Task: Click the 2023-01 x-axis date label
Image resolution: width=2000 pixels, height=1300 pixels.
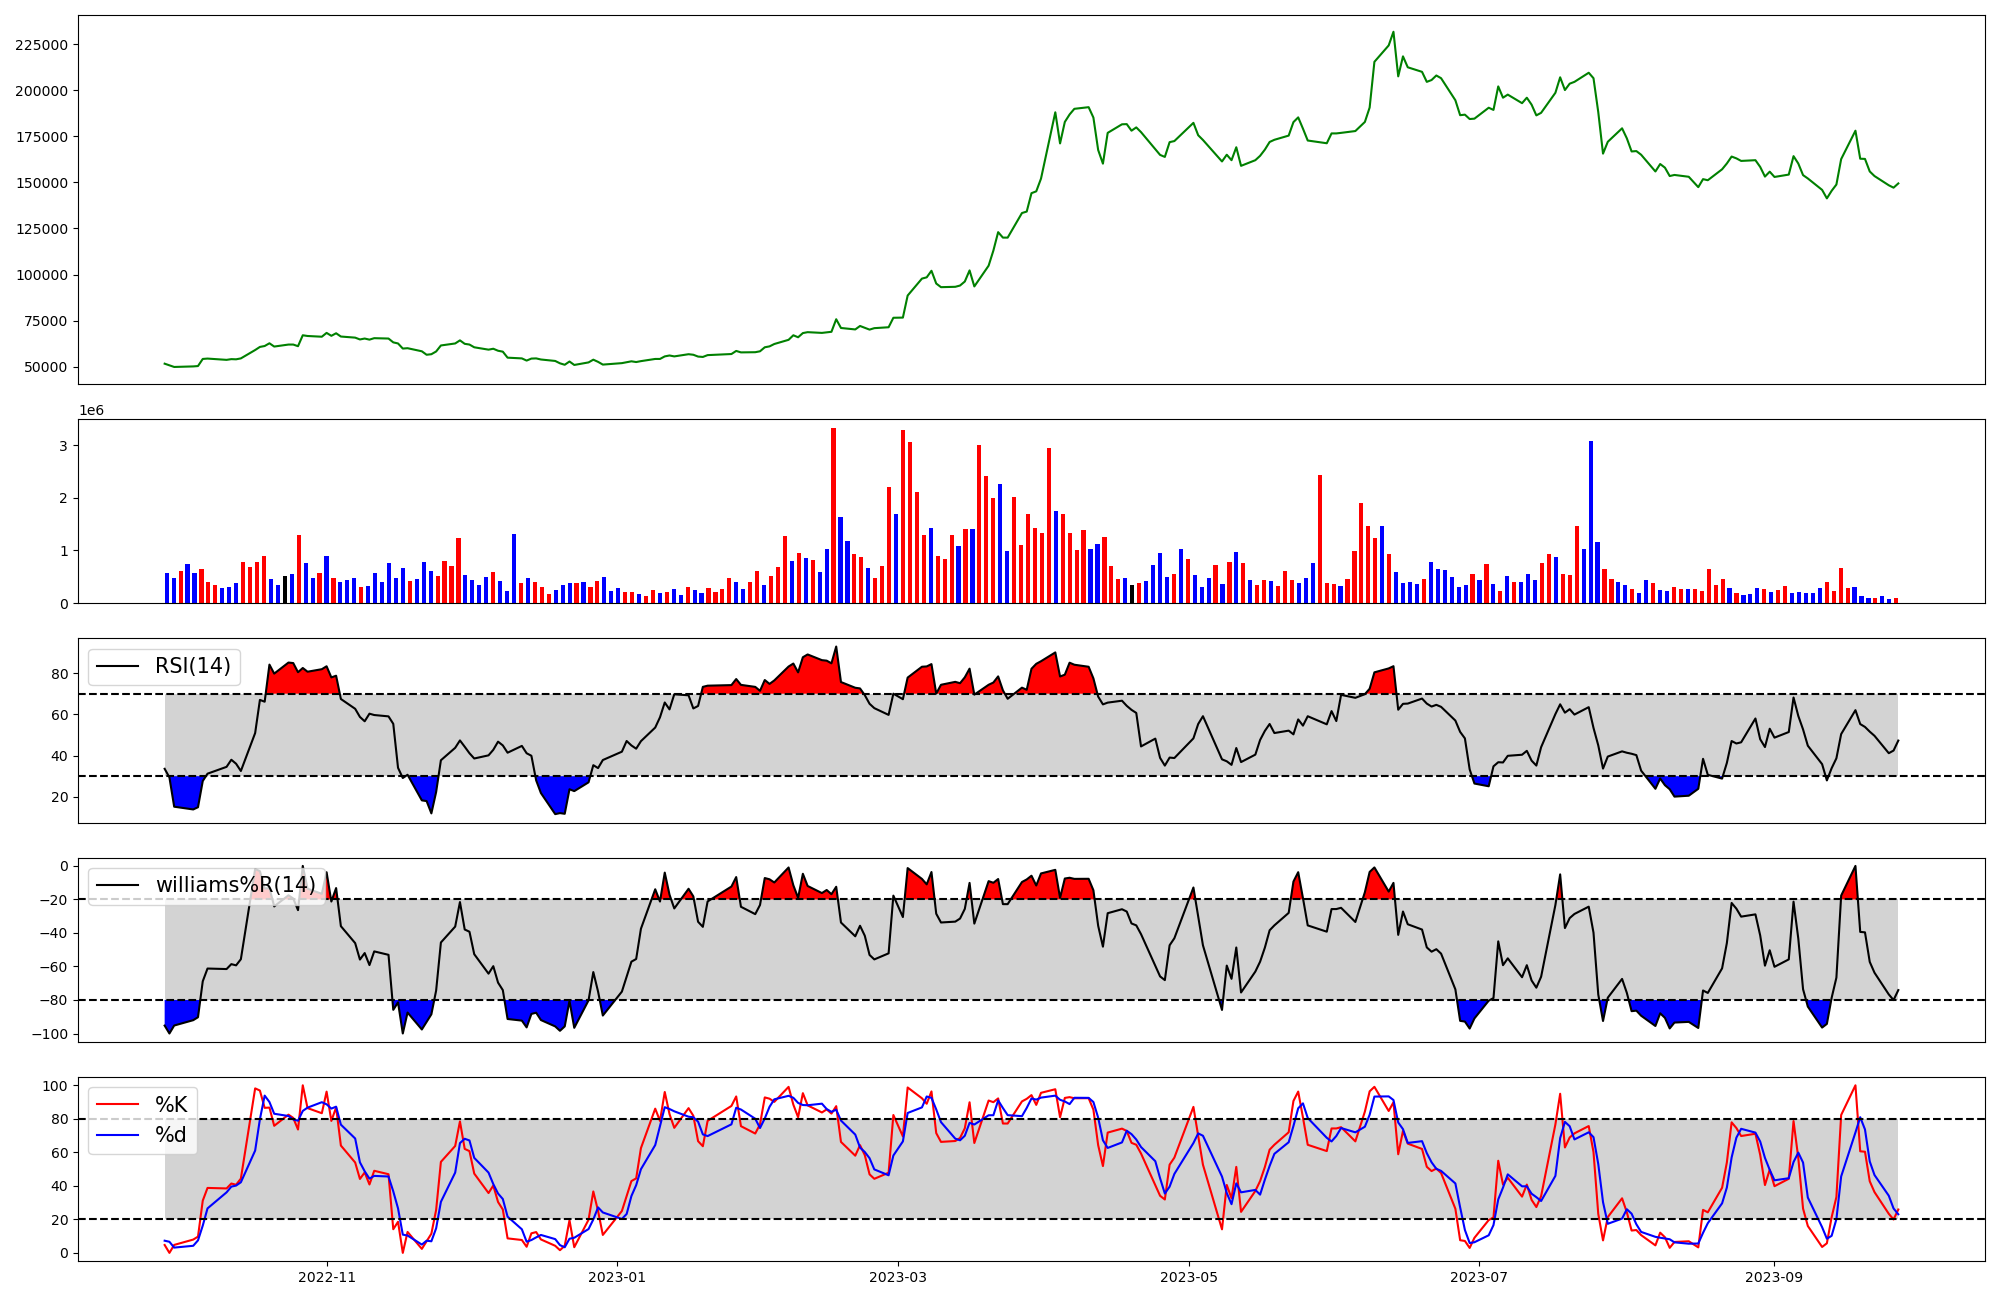Action: click(617, 1277)
